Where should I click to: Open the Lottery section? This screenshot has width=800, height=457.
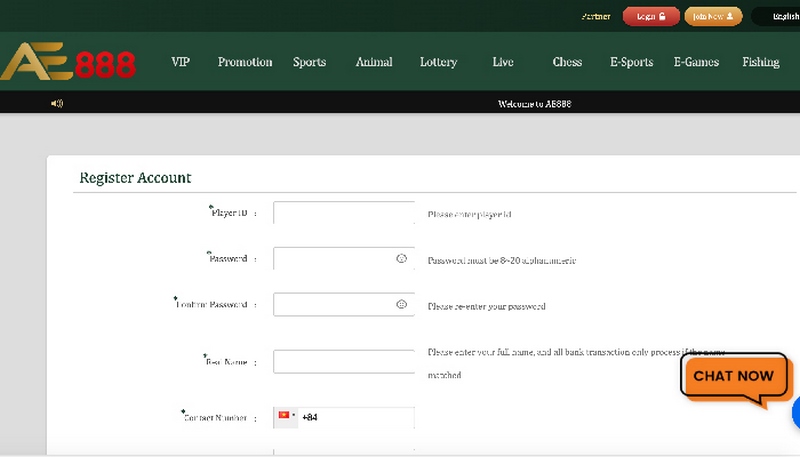pyautogui.click(x=438, y=62)
